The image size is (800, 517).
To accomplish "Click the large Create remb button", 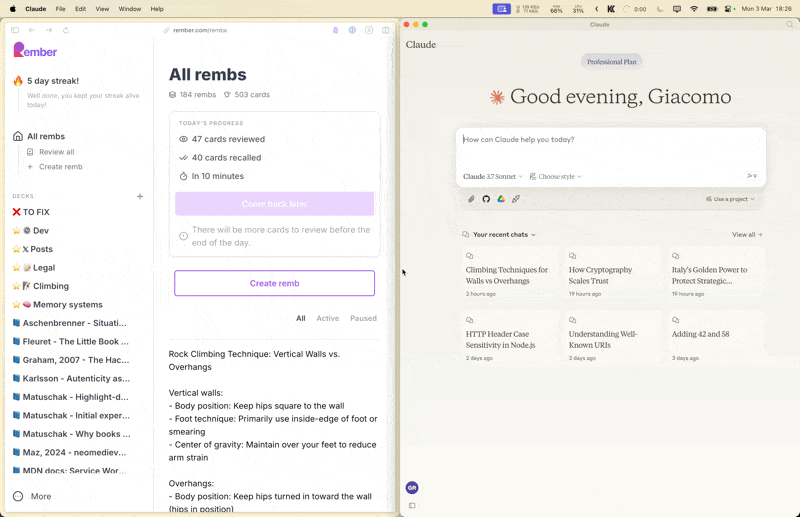I will 274,283.
